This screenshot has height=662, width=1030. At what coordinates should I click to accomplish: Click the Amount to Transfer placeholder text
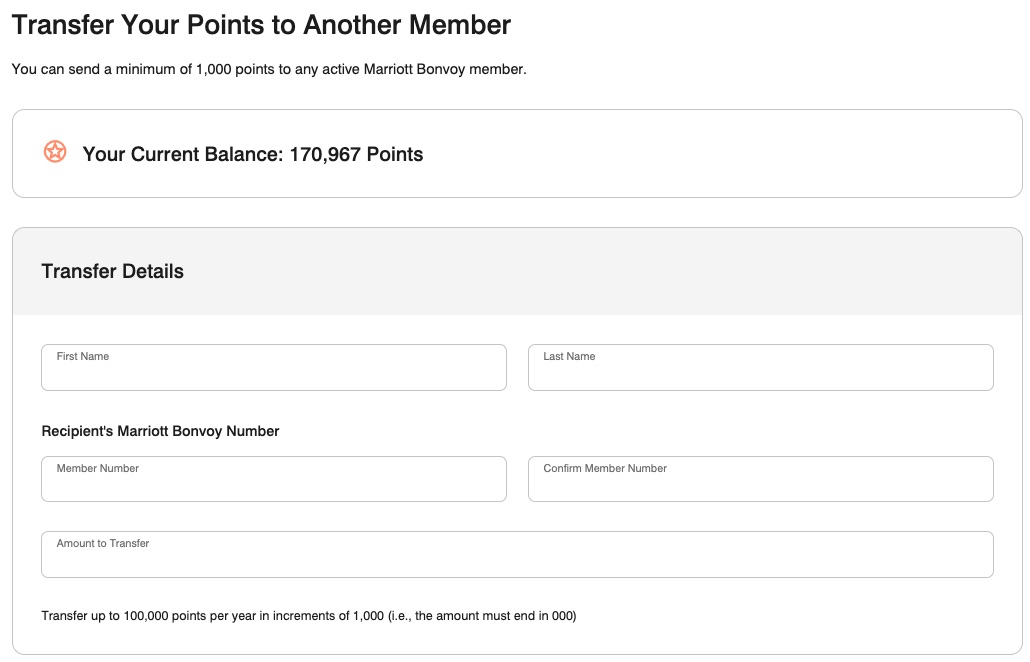click(105, 542)
